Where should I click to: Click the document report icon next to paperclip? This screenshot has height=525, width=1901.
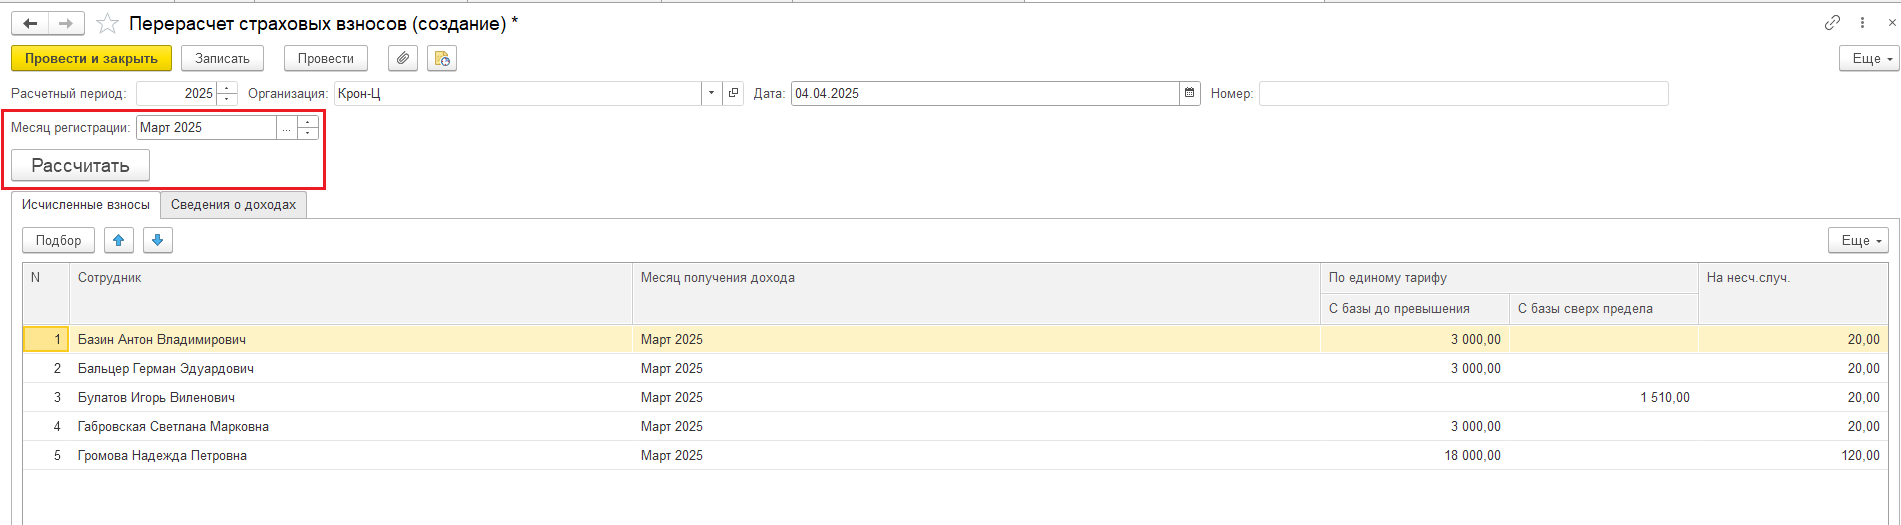coord(442,59)
